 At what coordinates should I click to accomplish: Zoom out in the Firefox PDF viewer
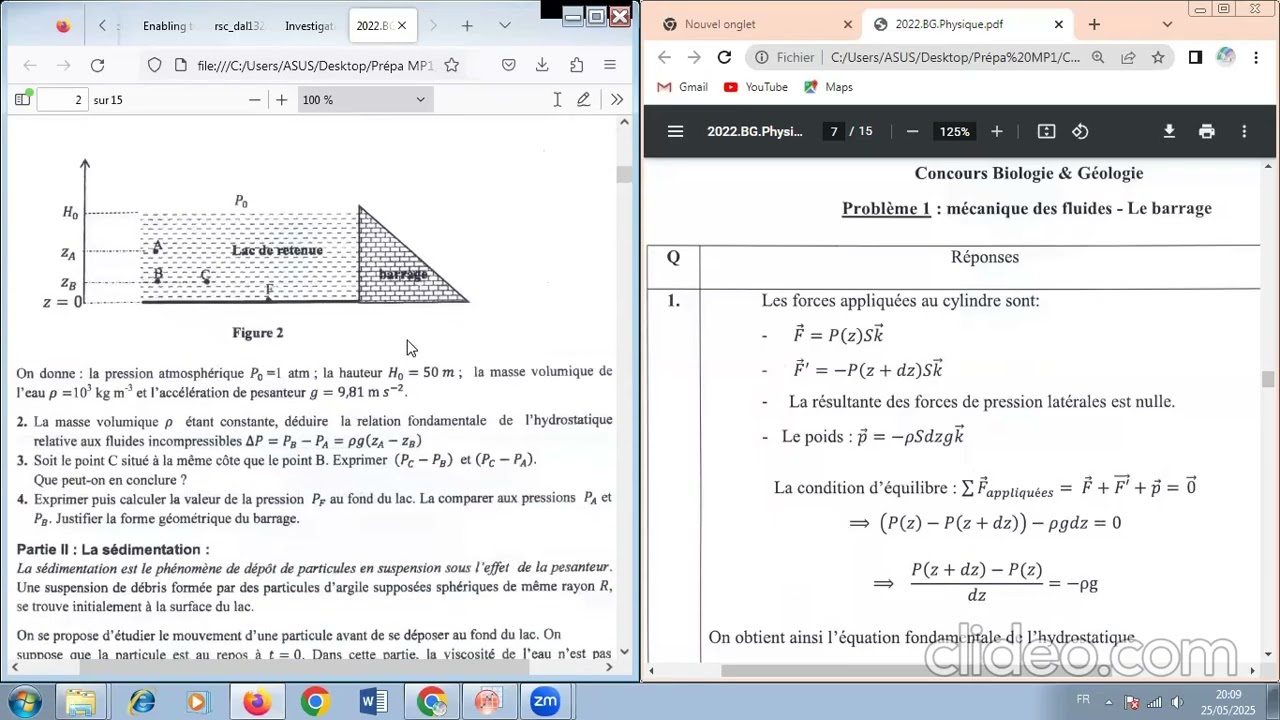(x=254, y=100)
